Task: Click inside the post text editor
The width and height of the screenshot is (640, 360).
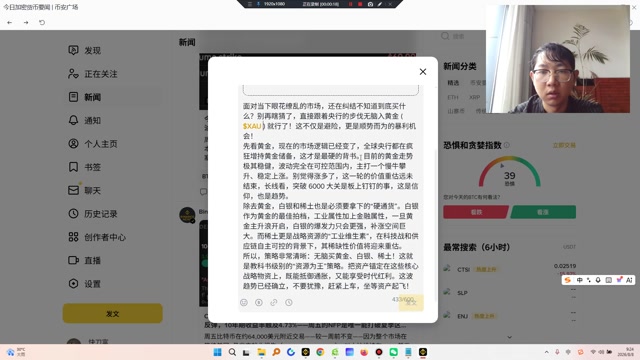Action: click(x=331, y=196)
